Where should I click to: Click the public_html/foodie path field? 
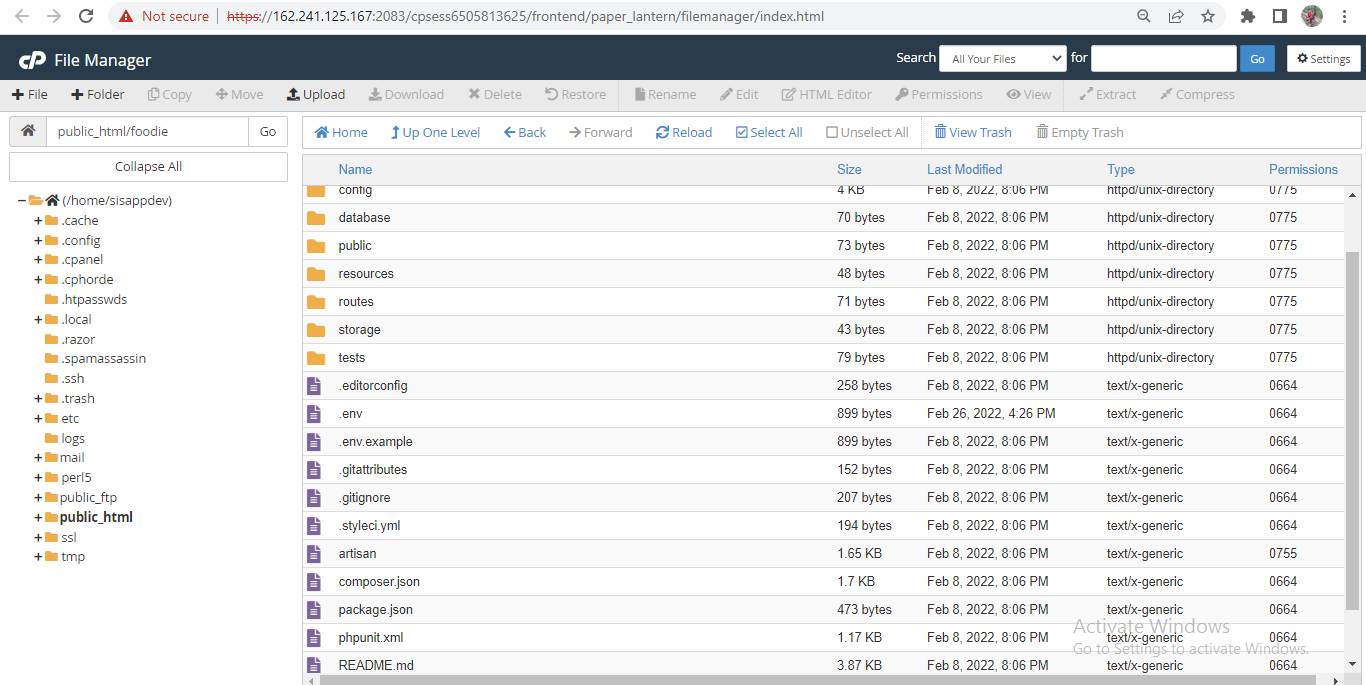coord(147,131)
